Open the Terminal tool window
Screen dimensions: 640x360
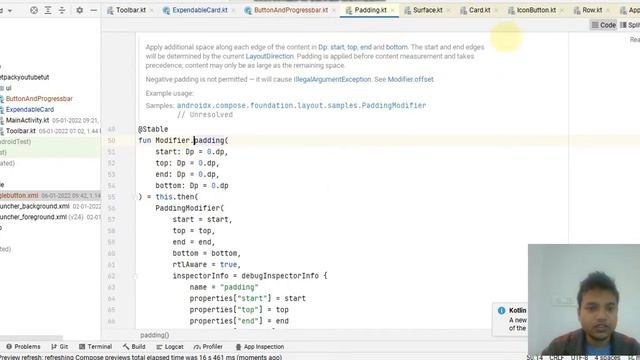[x=95, y=347]
